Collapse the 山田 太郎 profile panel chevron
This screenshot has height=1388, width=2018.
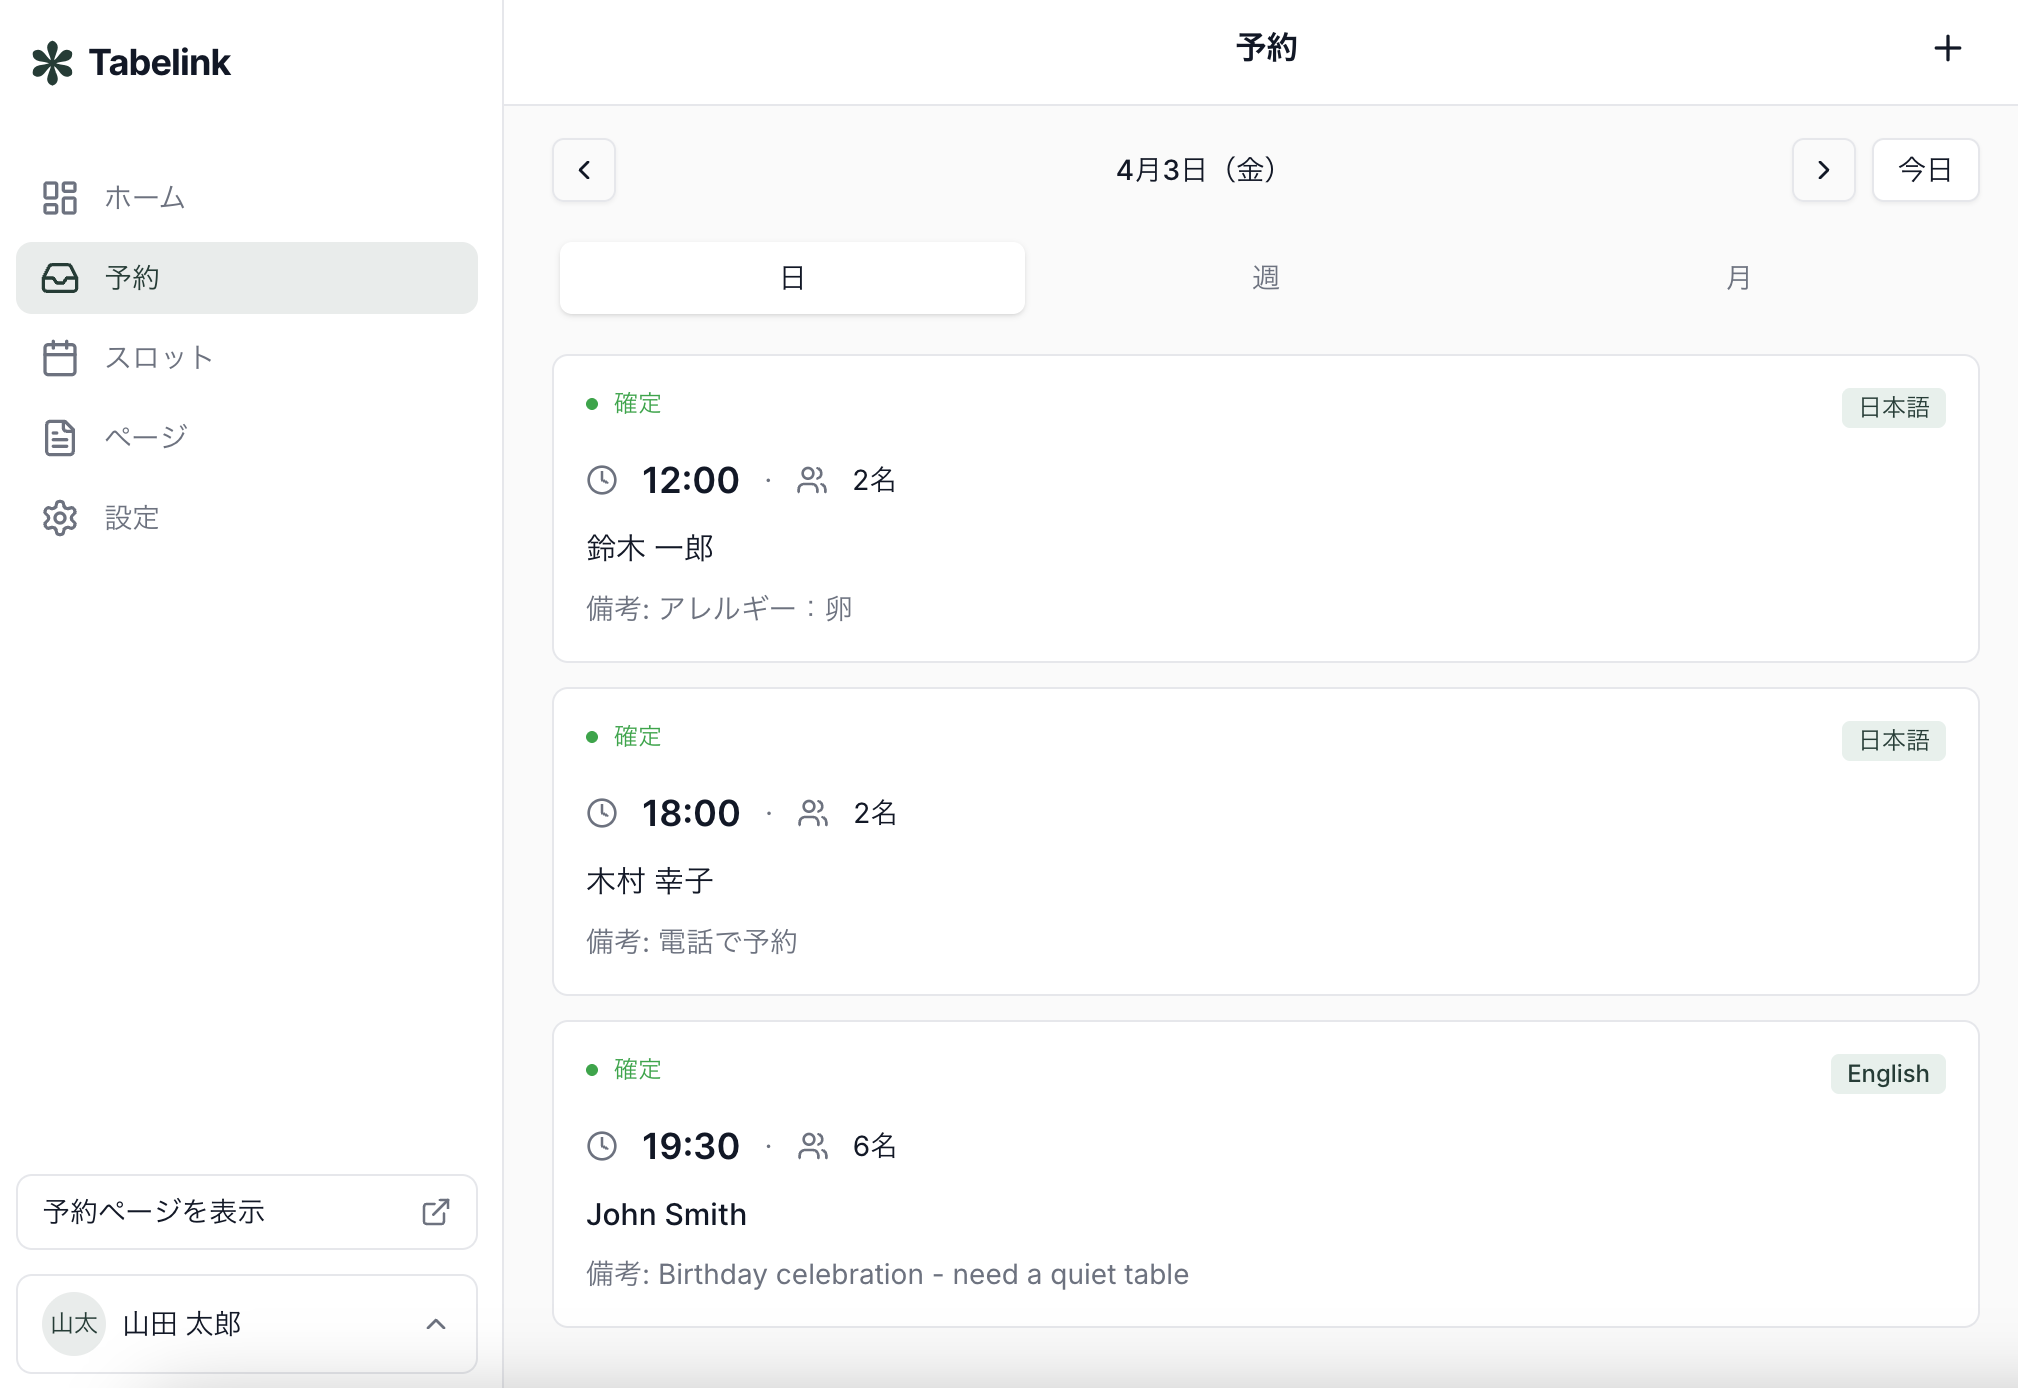[435, 1324]
